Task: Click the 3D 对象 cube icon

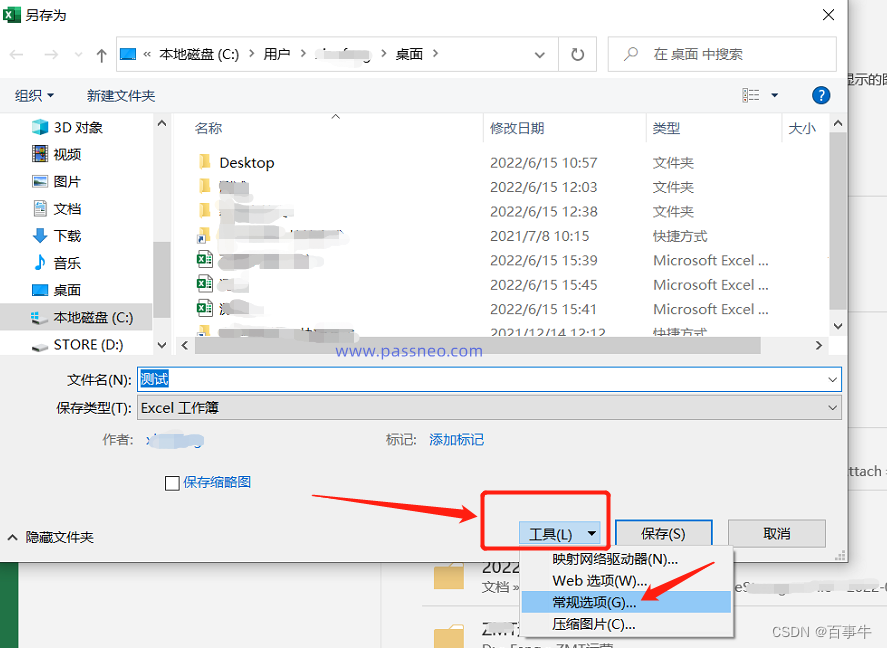Action: 40,127
